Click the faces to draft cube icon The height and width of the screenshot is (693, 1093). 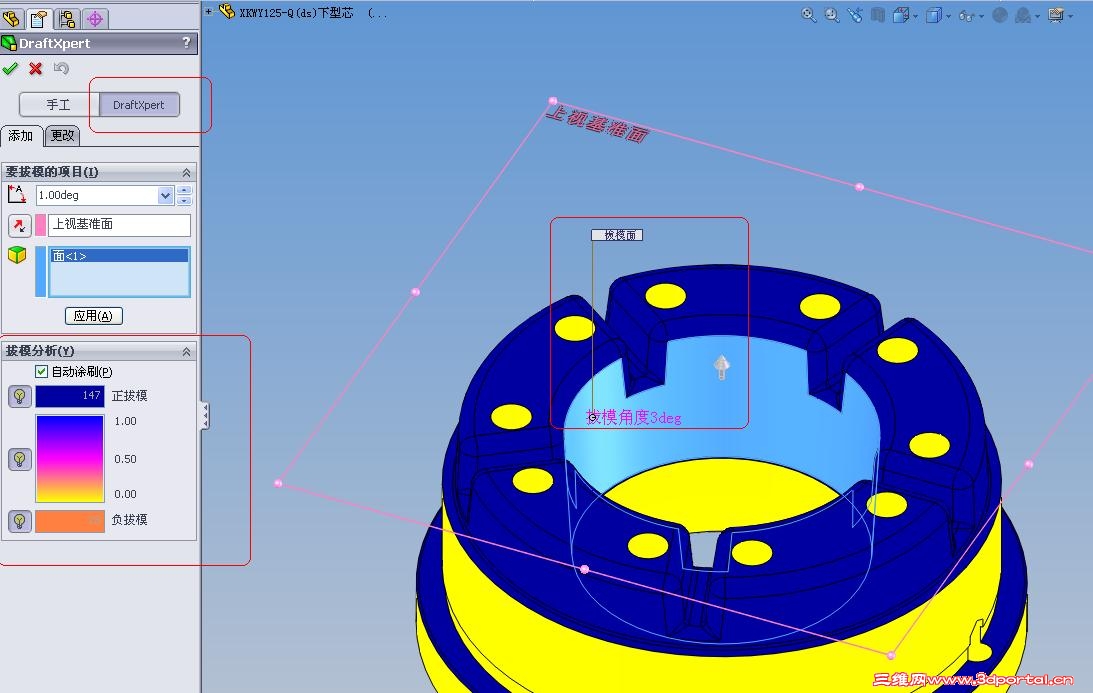coord(17,255)
